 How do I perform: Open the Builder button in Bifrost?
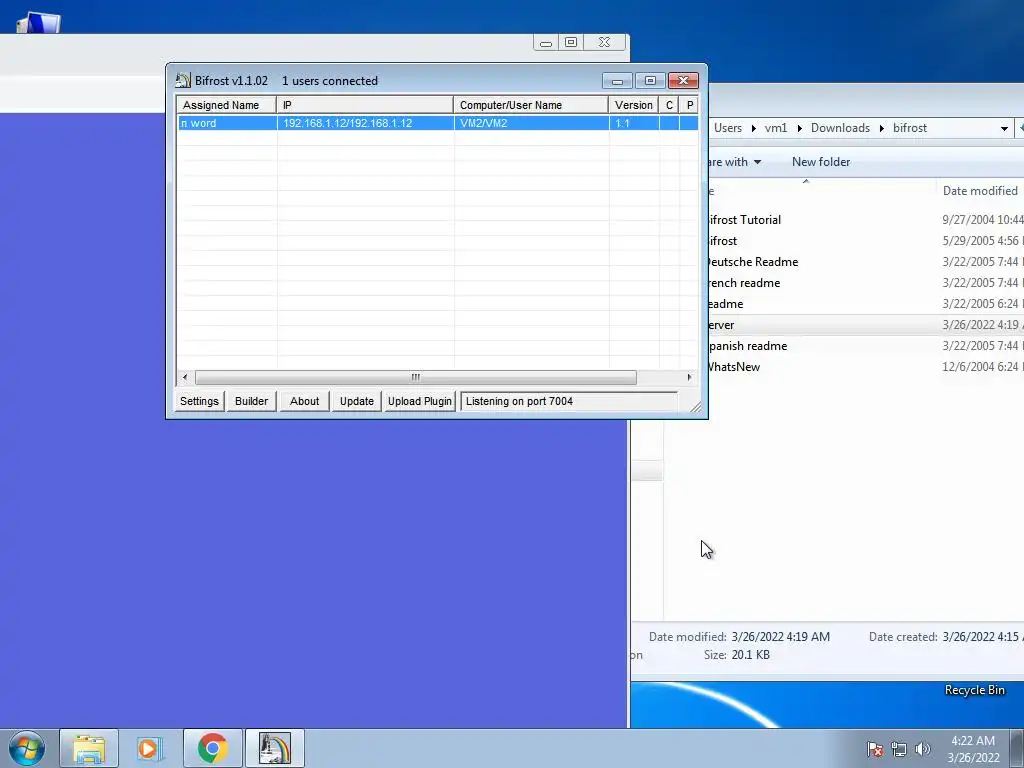click(x=251, y=401)
